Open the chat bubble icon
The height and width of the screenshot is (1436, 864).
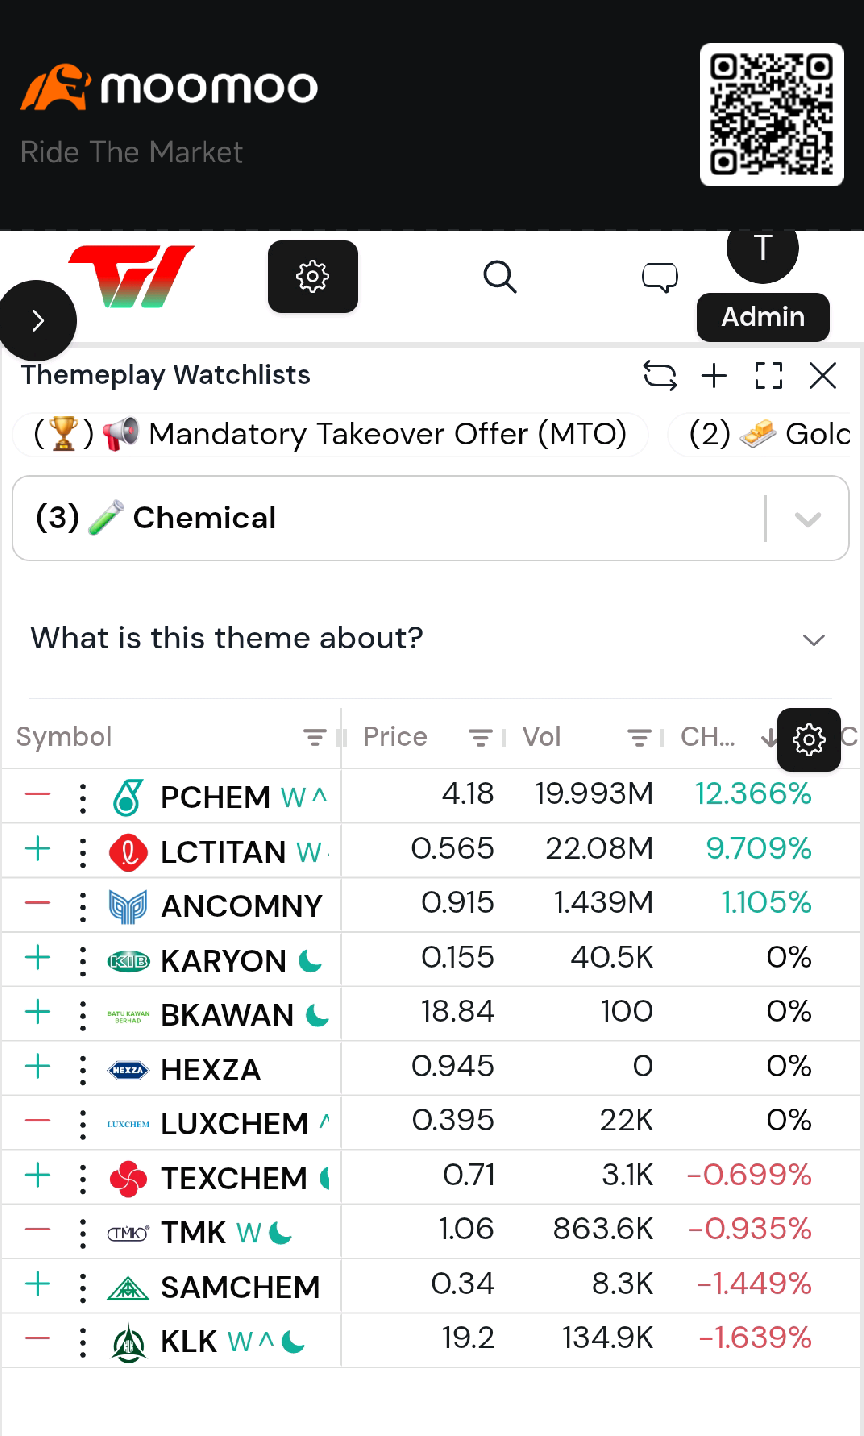660,277
